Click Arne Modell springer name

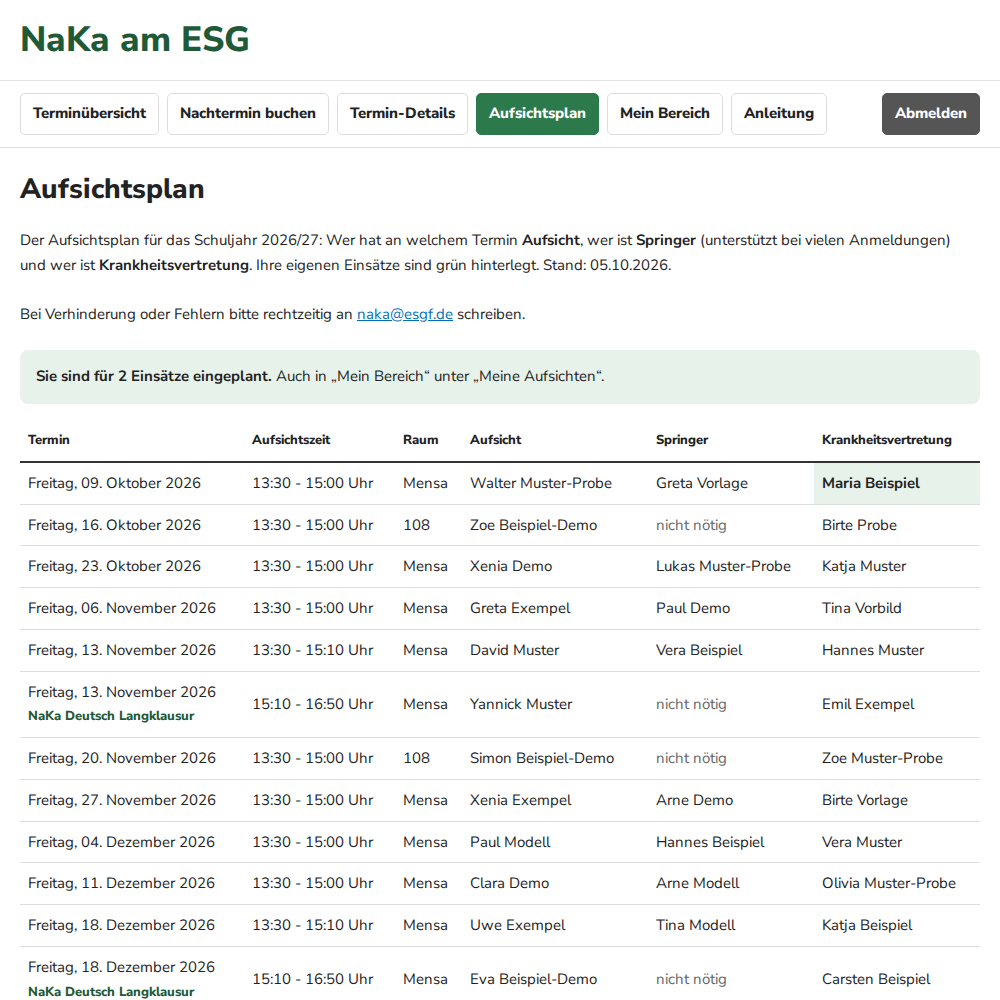pos(698,883)
